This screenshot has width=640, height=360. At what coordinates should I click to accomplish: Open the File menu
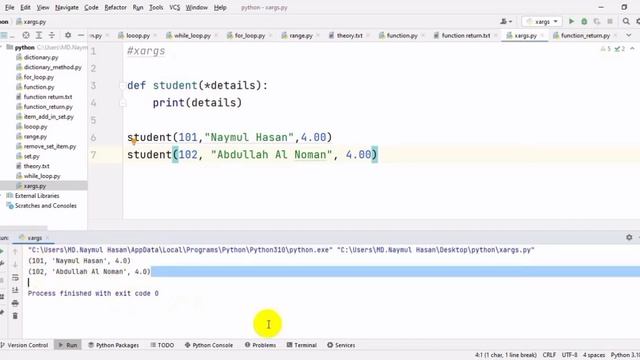coord(9,7)
